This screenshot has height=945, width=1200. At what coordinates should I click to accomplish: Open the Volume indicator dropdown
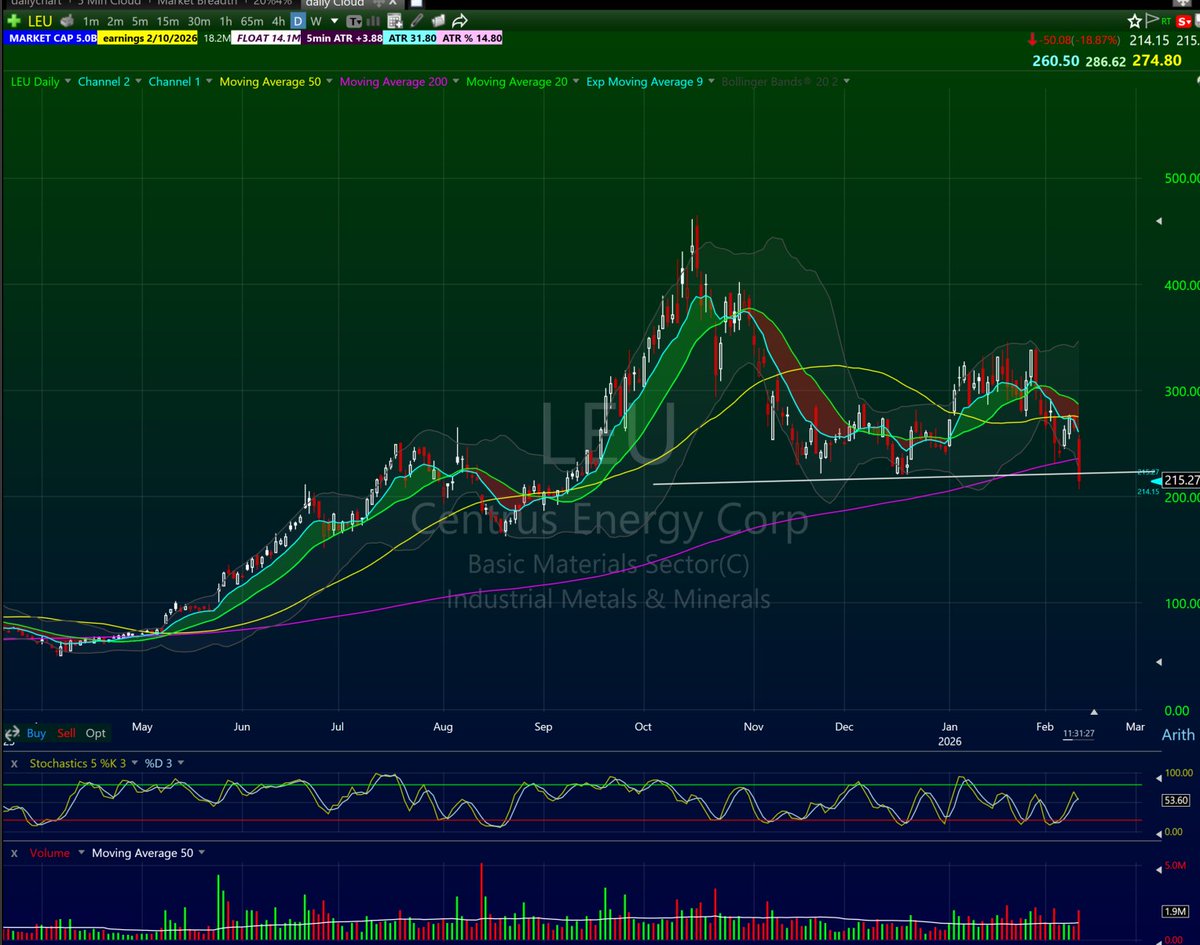tap(79, 853)
